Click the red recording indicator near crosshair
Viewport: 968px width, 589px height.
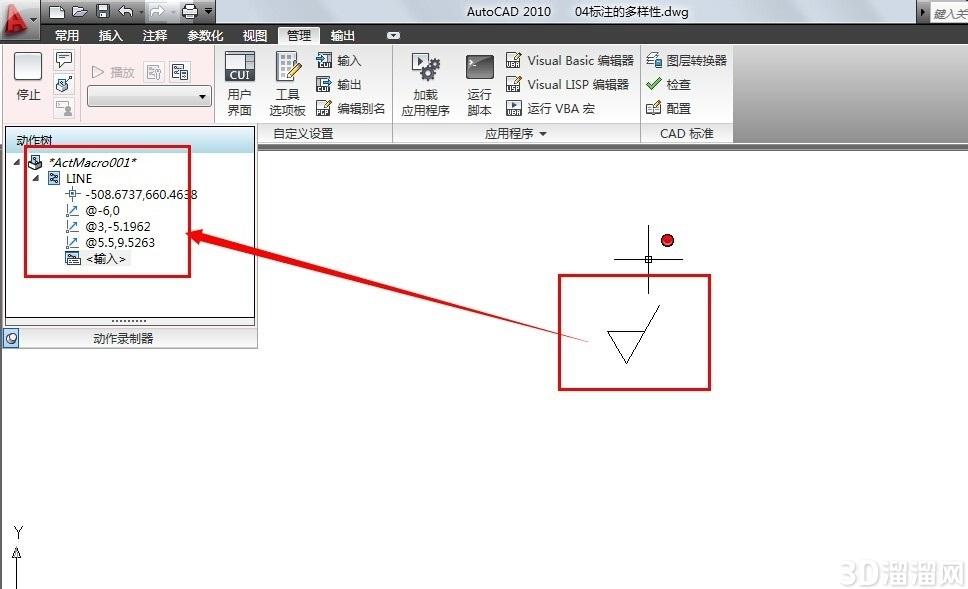coord(667,240)
